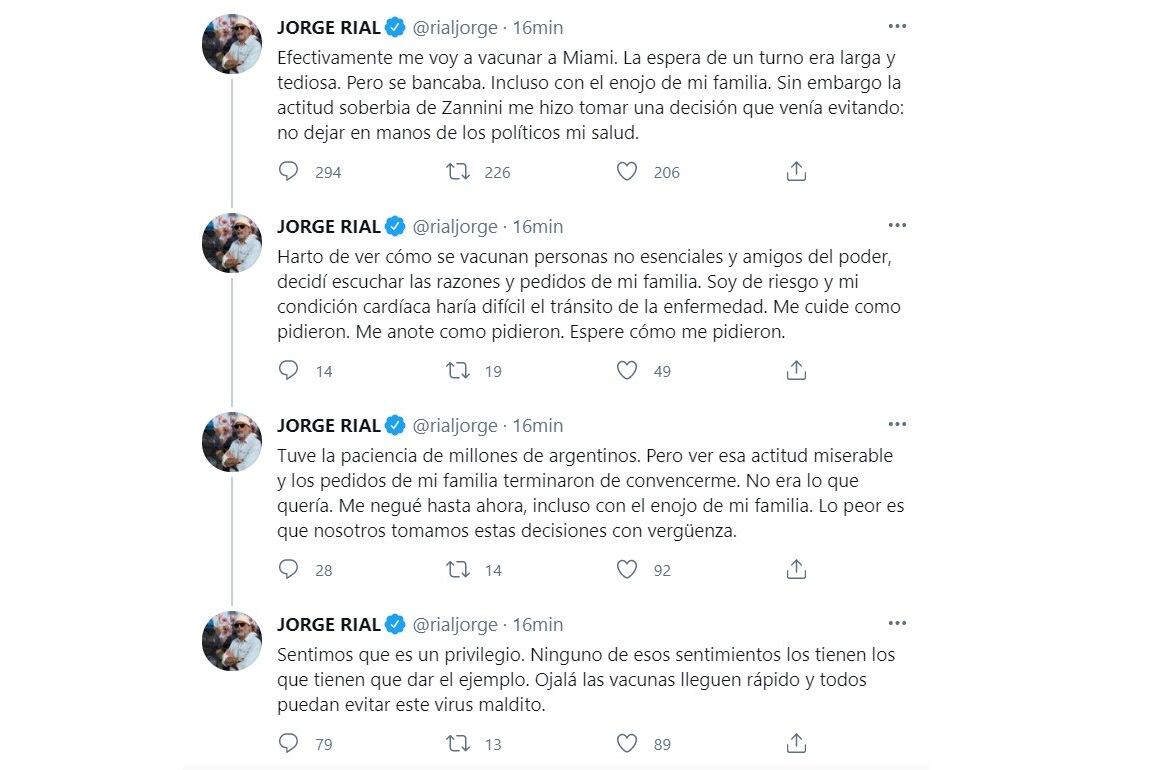
Task: Retweet the tweet with 19 retweets
Action: coord(458,371)
